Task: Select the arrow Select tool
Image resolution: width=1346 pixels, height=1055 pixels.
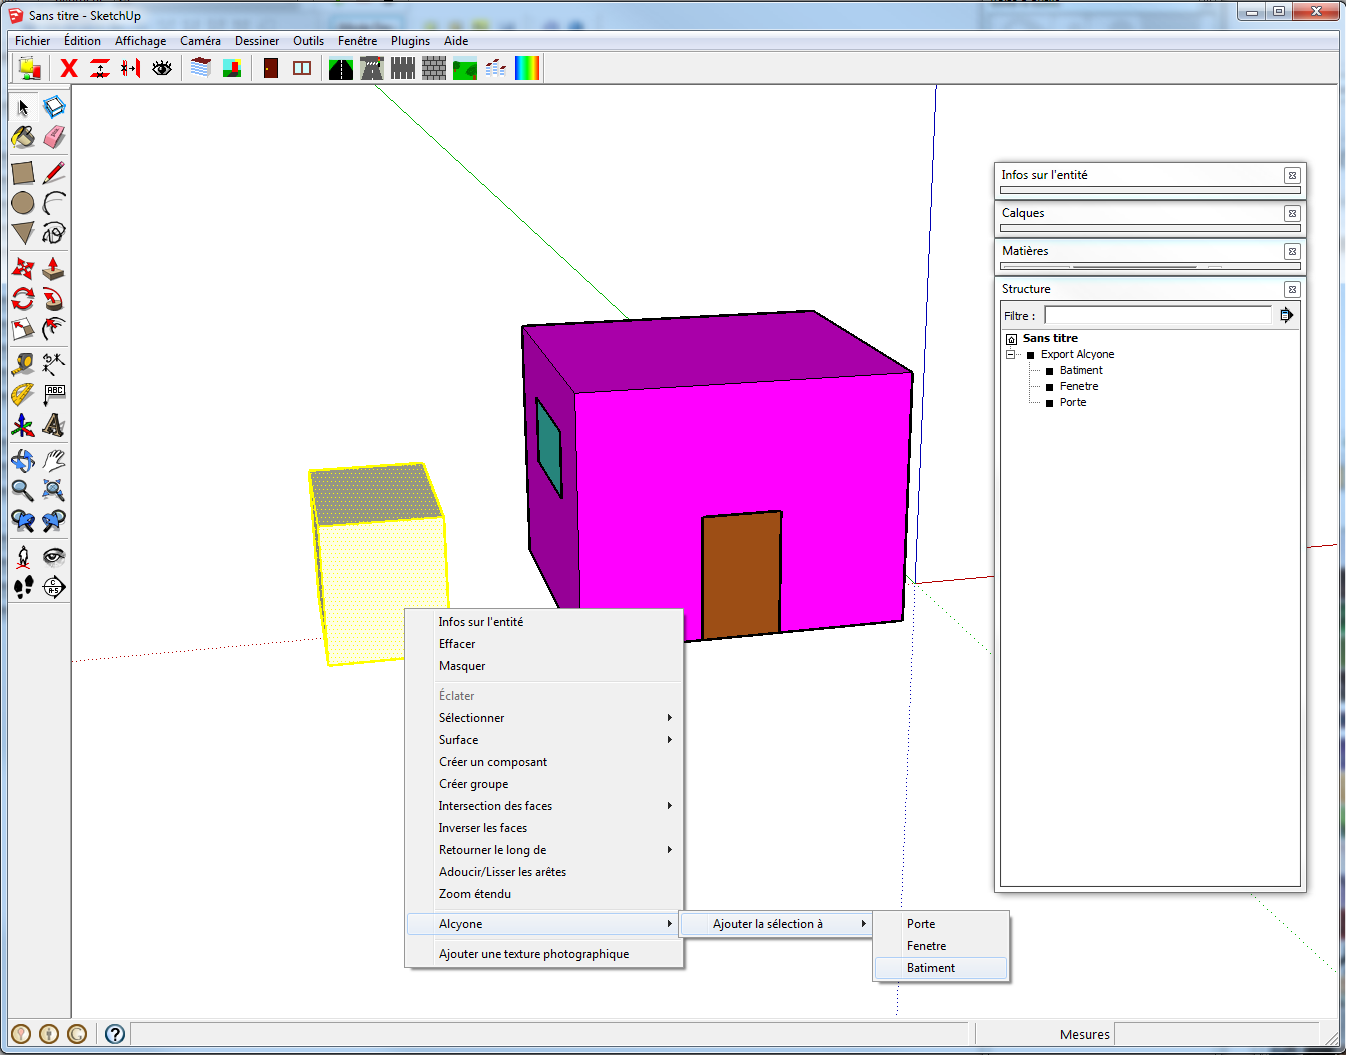Action: (x=23, y=107)
